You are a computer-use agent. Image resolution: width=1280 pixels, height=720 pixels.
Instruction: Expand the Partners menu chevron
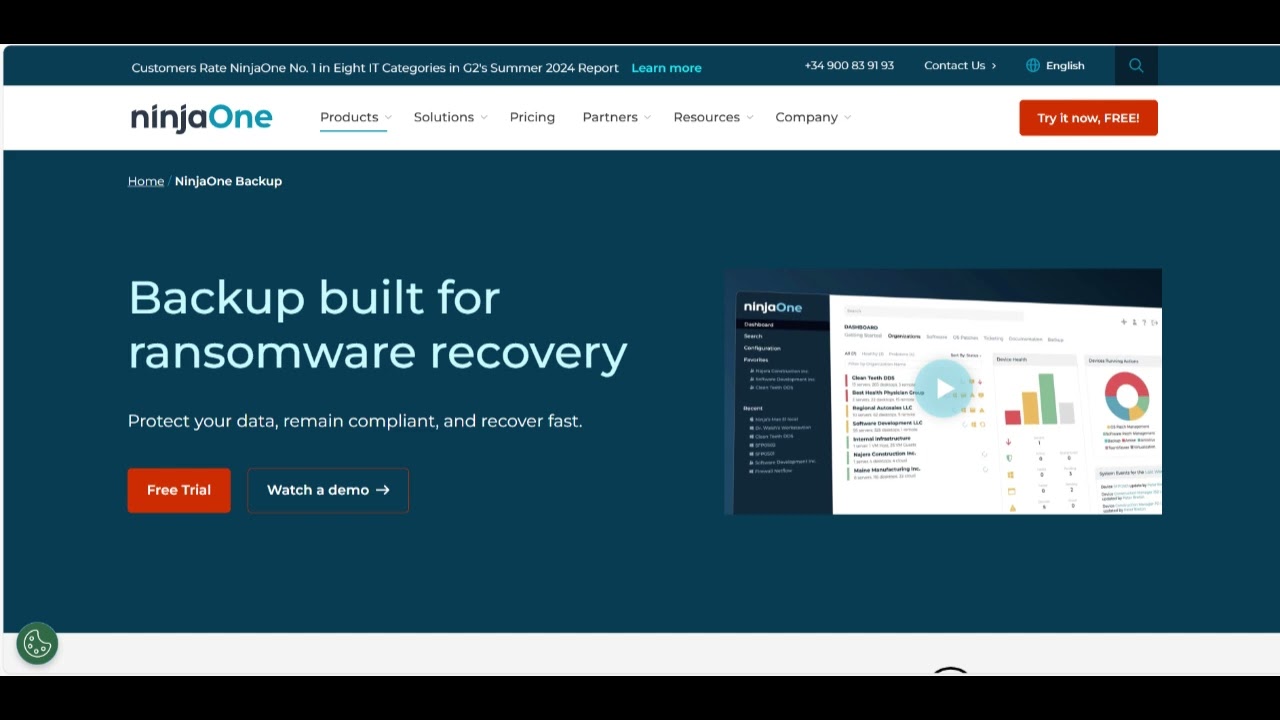pyautogui.click(x=647, y=118)
